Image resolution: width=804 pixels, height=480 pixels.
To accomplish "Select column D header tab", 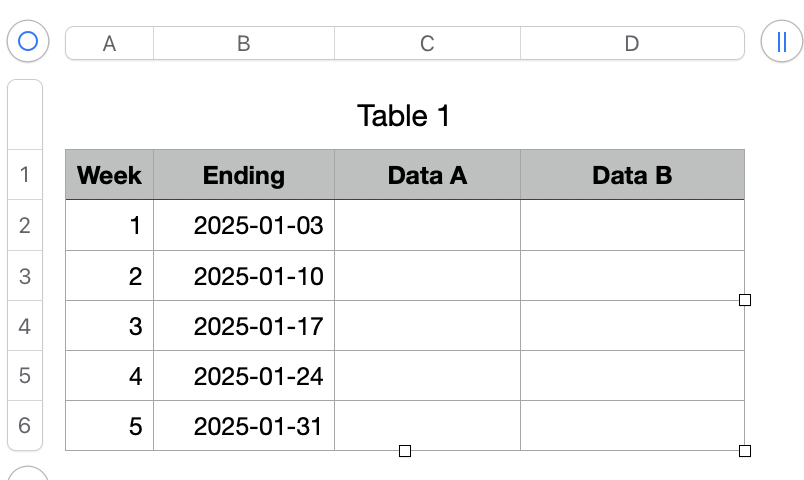I will click(x=631, y=43).
